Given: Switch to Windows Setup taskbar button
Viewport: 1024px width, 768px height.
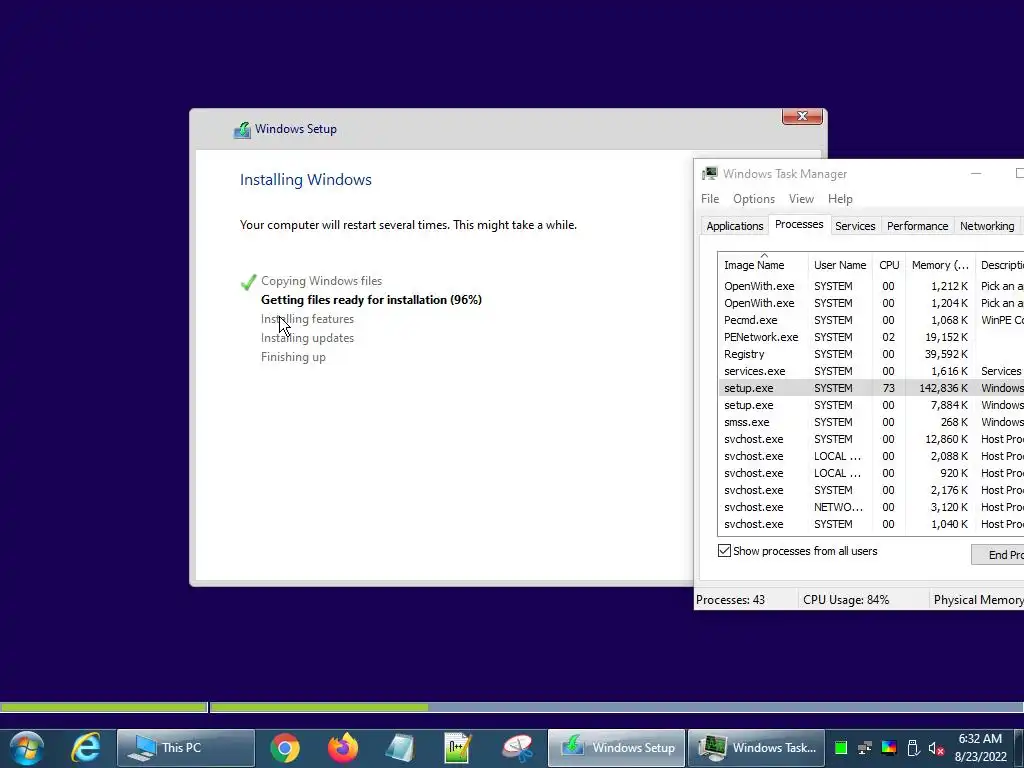Looking at the screenshot, I should (616, 748).
